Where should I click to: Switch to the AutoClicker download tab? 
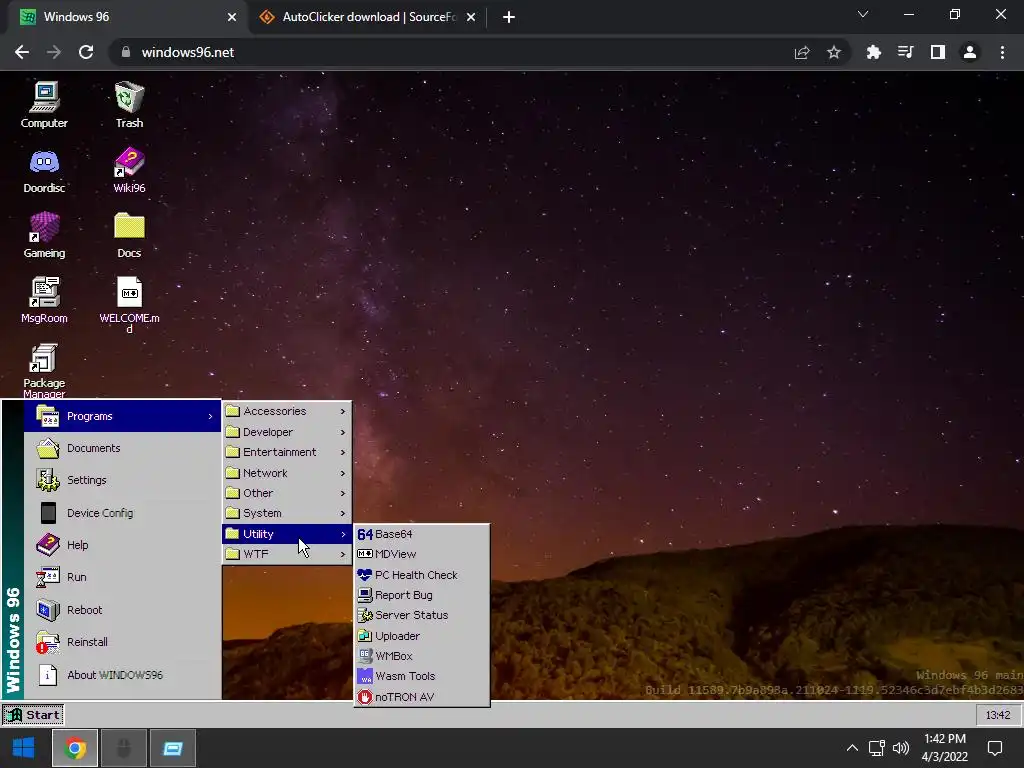pyautogui.click(x=366, y=17)
